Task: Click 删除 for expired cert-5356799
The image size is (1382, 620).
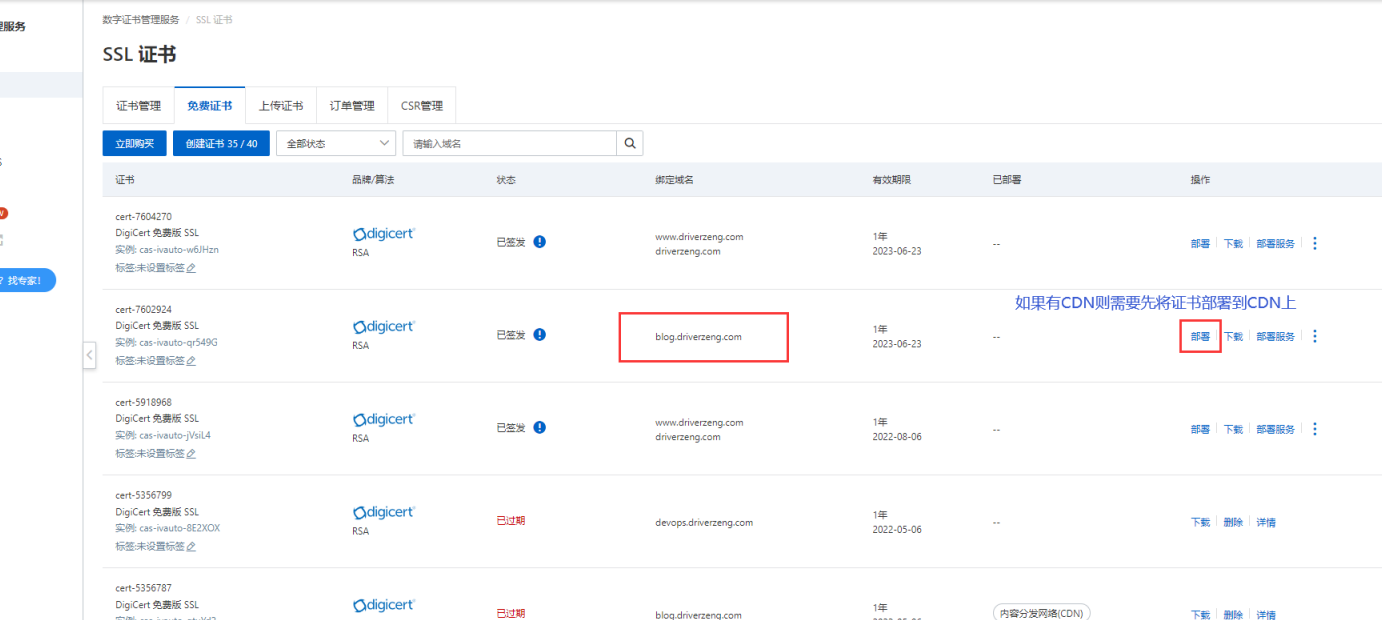Action: 1233,522
